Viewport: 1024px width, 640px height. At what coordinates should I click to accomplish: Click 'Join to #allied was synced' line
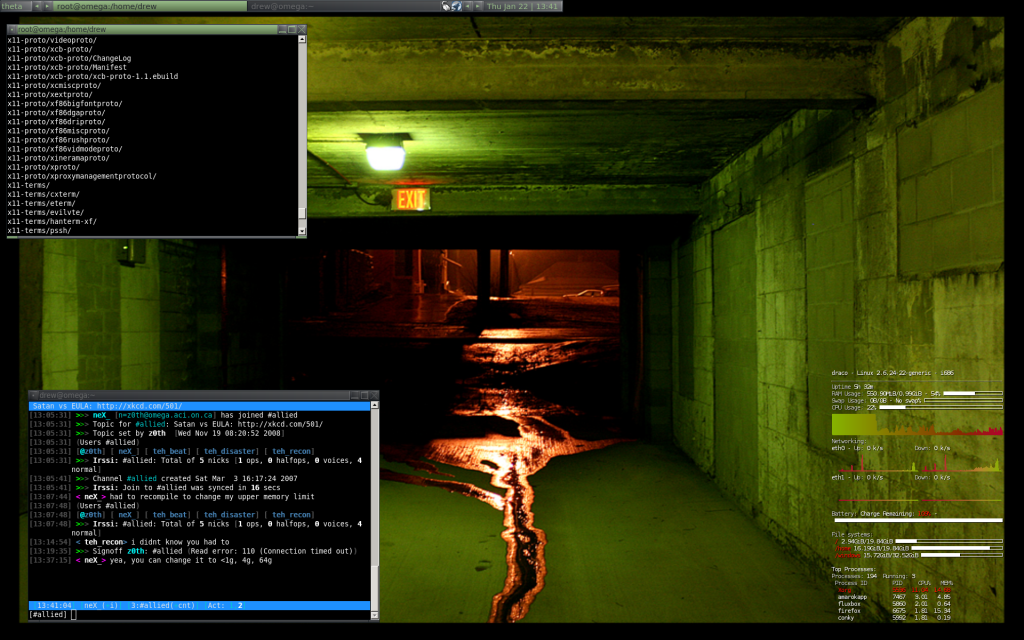[155, 487]
